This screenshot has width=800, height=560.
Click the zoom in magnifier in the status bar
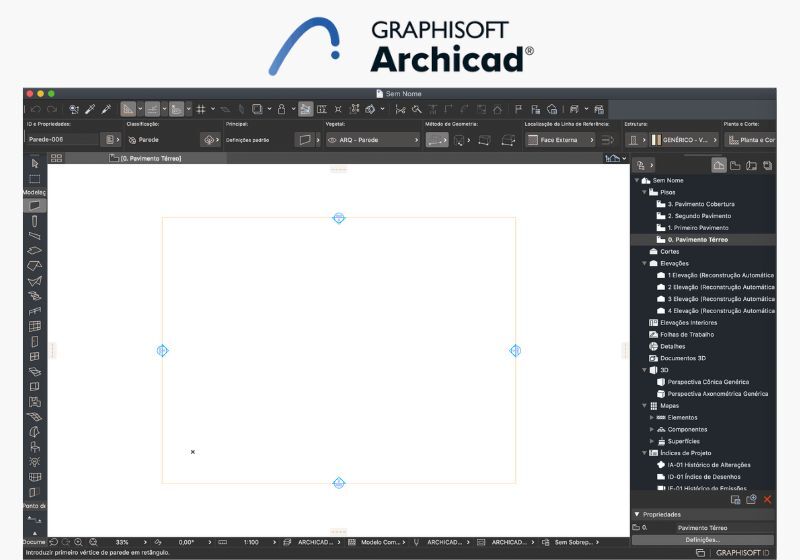point(78,542)
